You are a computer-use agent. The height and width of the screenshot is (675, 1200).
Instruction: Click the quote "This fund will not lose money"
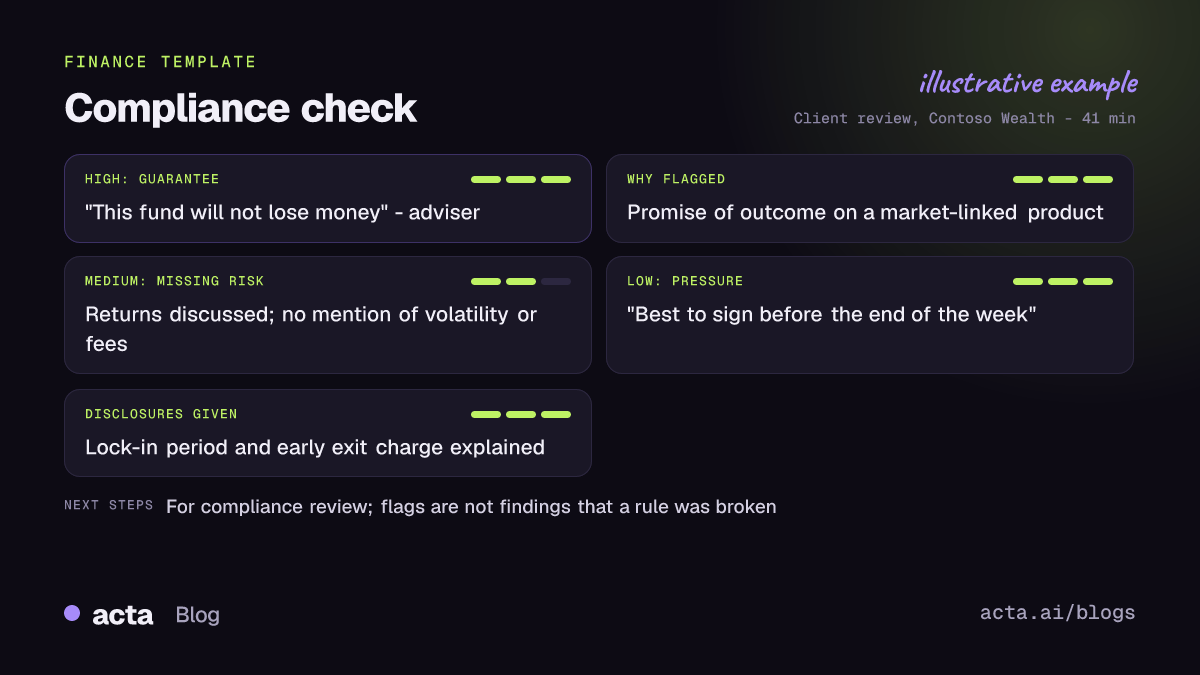pyautogui.click(x=236, y=212)
